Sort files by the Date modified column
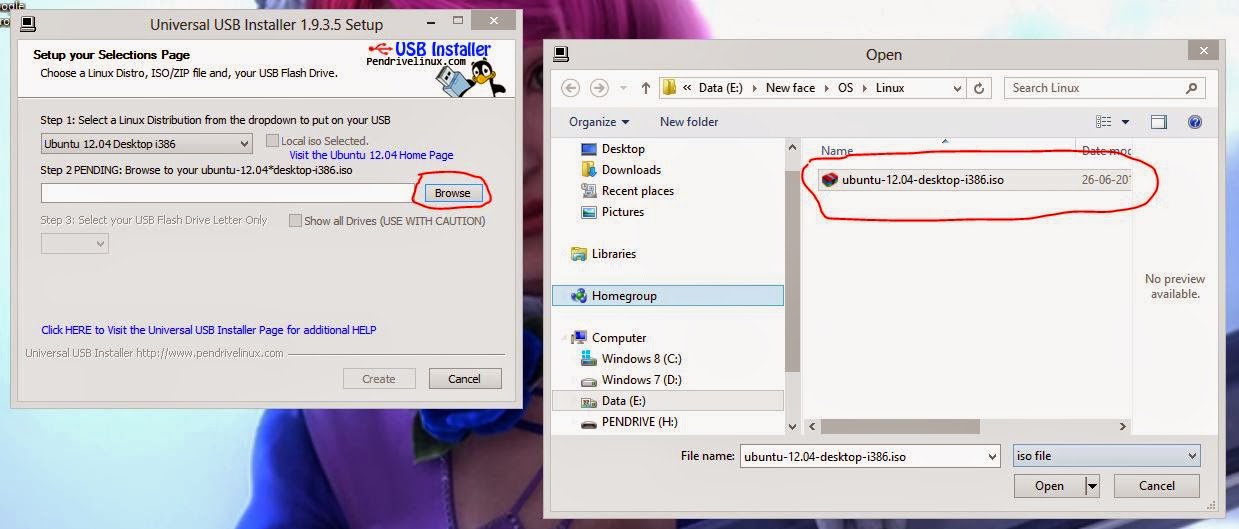 (1104, 151)
